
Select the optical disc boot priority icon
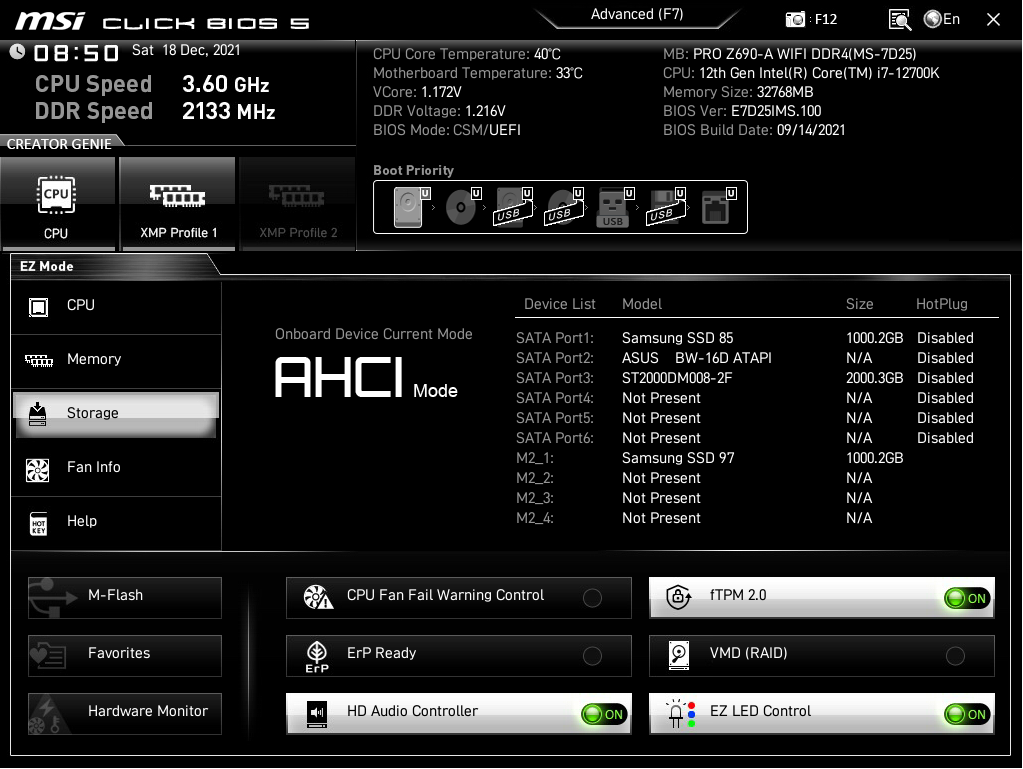pos(463,207)
